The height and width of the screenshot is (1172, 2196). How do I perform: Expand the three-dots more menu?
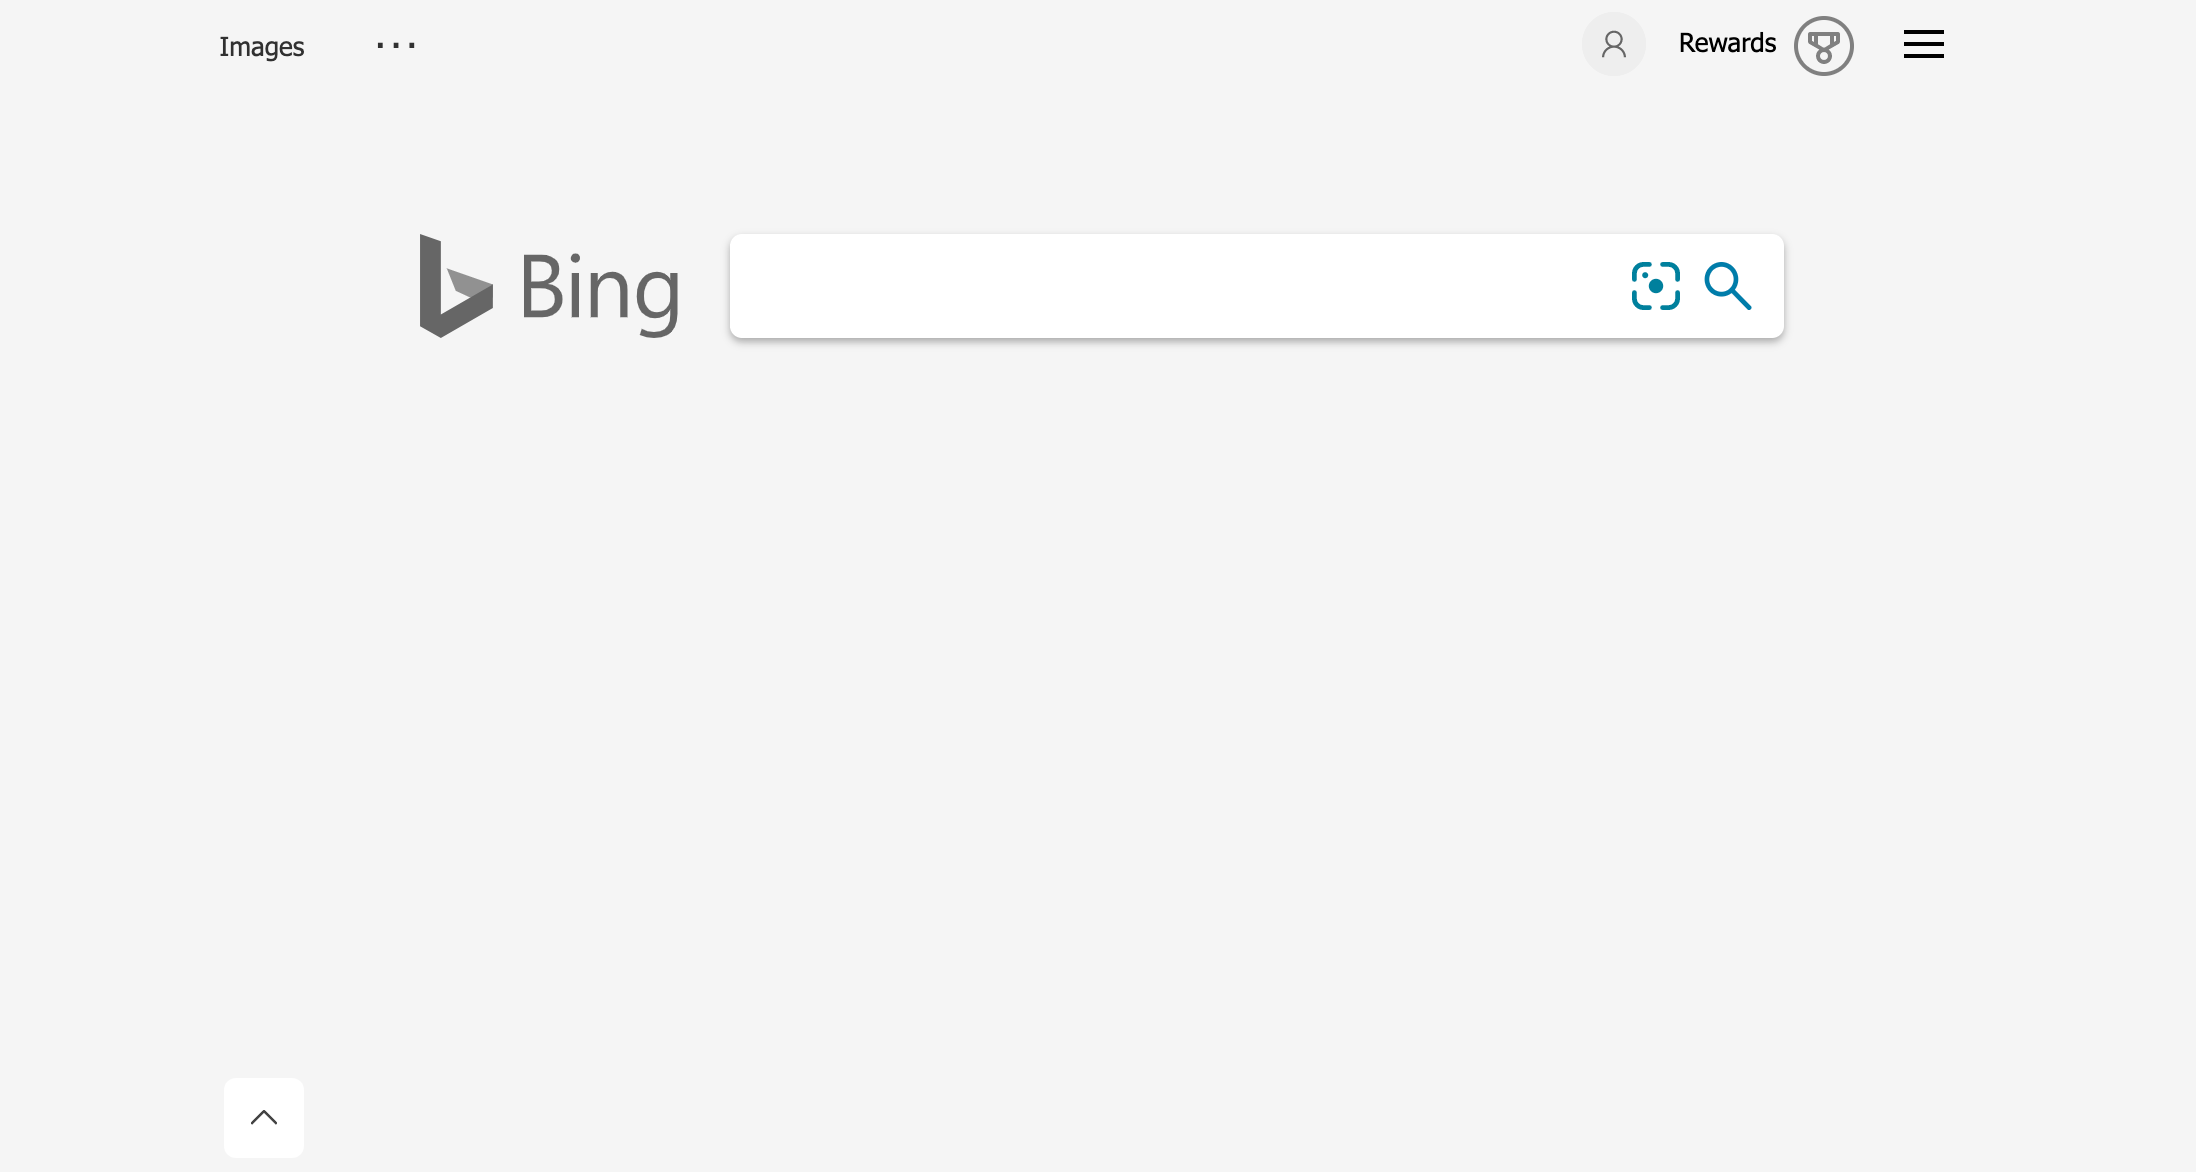click(396, 46)
